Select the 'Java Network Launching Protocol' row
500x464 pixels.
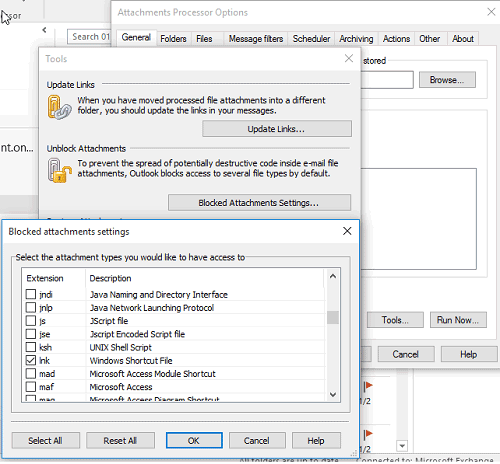pyautogui.click(x=173, y=307)
